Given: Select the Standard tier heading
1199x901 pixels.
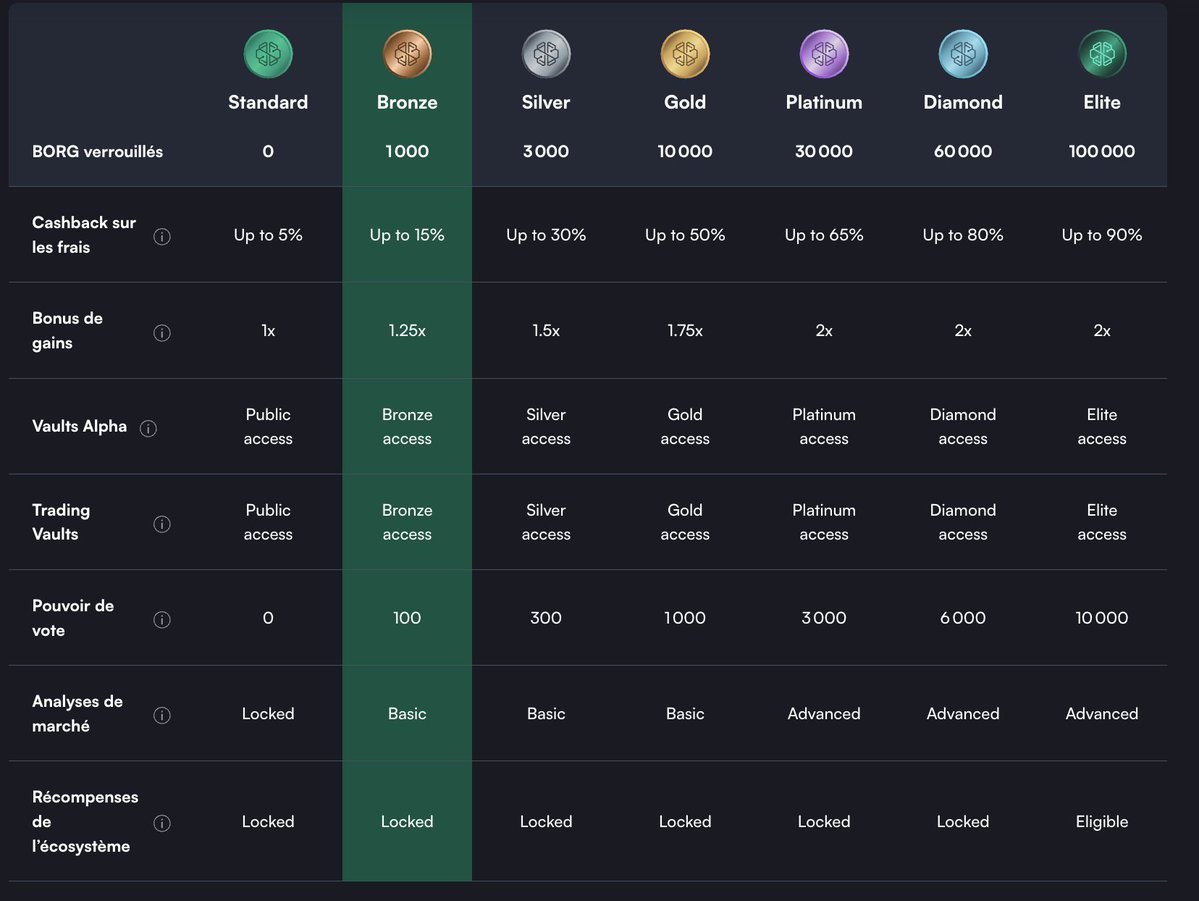Looking at the screenshot, I should tap(268, 102).
